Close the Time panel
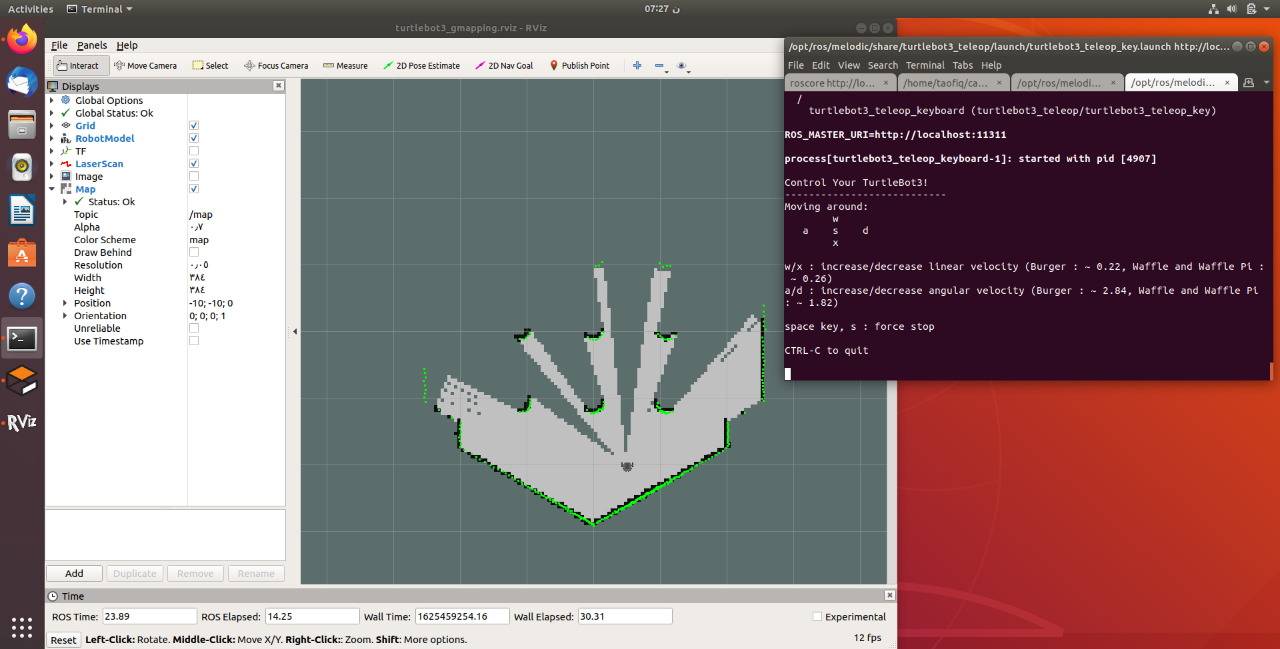Image resolution: width=1280 pixels, height=649 pixels. 889,595
